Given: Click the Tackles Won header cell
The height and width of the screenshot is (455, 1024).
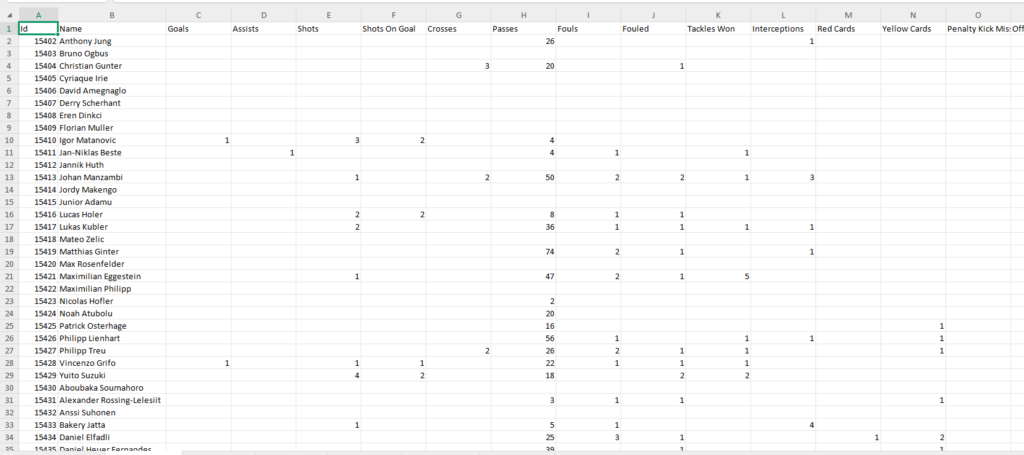Looking at the screenshot, I should pyautogui.click(x=717, y=29).
